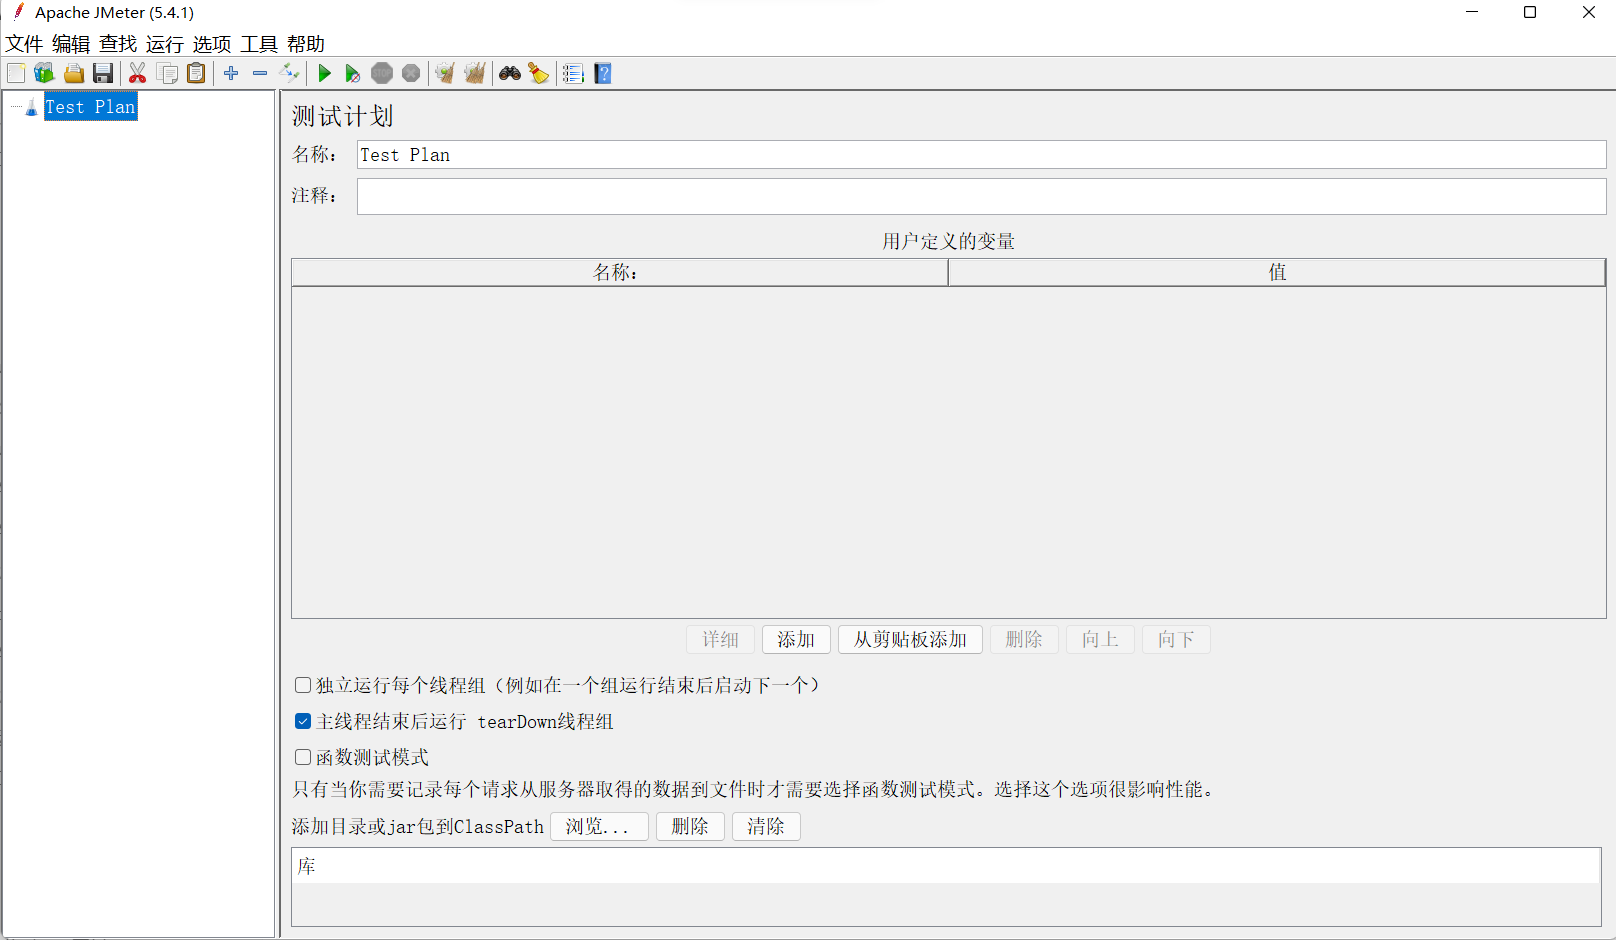Click the Paste clipboard icon
1616x940 pixels.
[x=196, y=73]
